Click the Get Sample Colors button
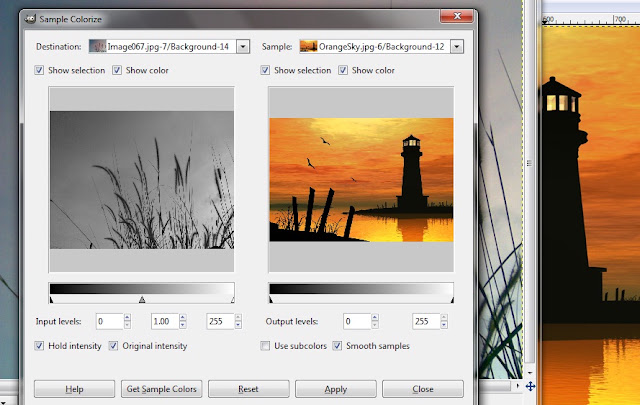640x405 pixels. click(x=162, y=389)
